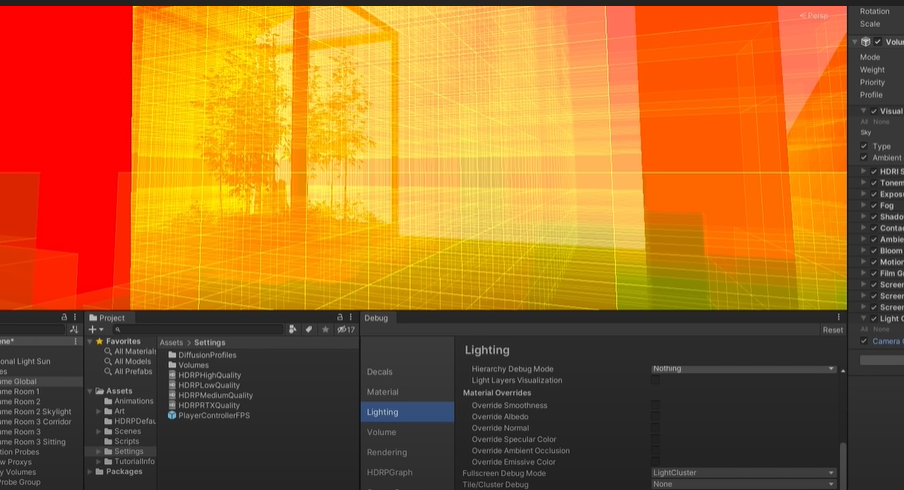The width and height of the screenshot is (904, 490).
Task: Toggle hidden packages visibility icon showing 17
Action: point(346,329)
